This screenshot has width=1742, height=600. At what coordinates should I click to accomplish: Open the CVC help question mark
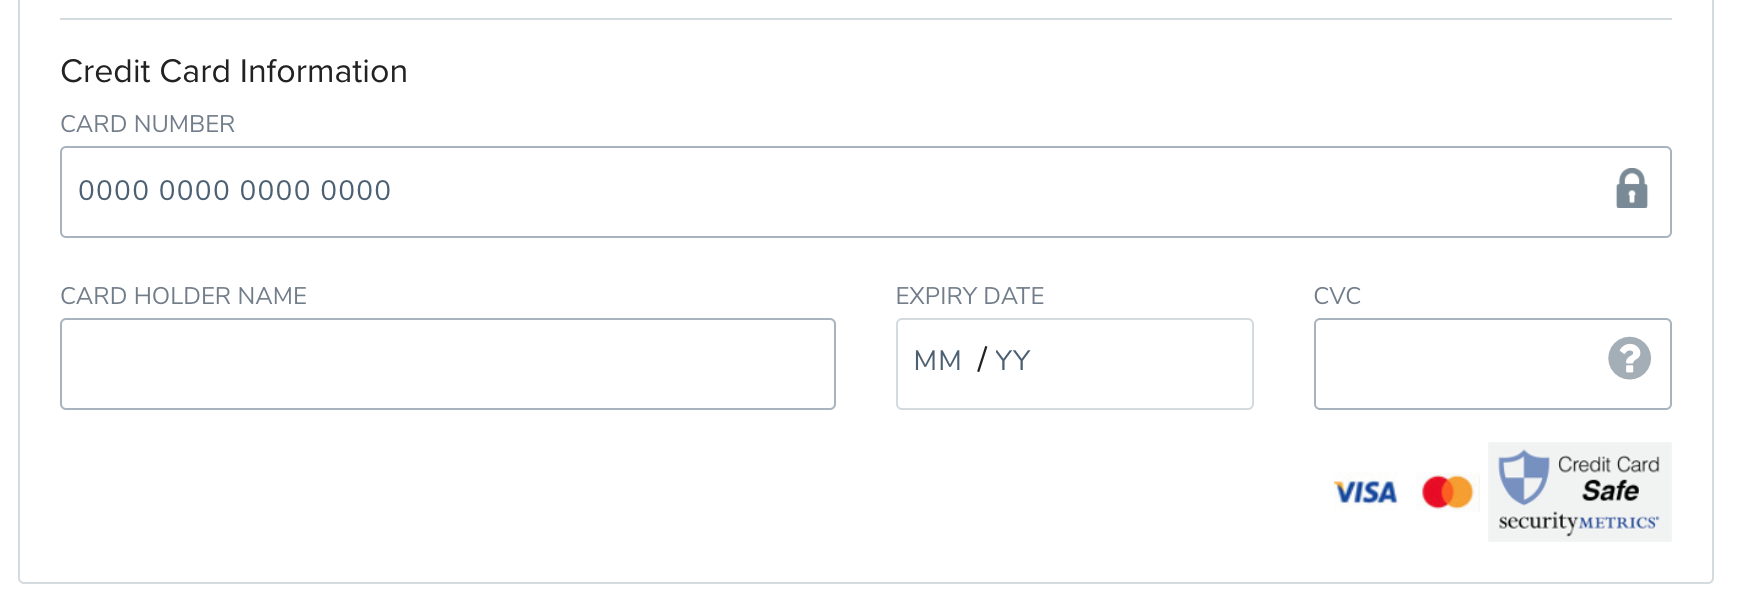tap(1629, 358)
